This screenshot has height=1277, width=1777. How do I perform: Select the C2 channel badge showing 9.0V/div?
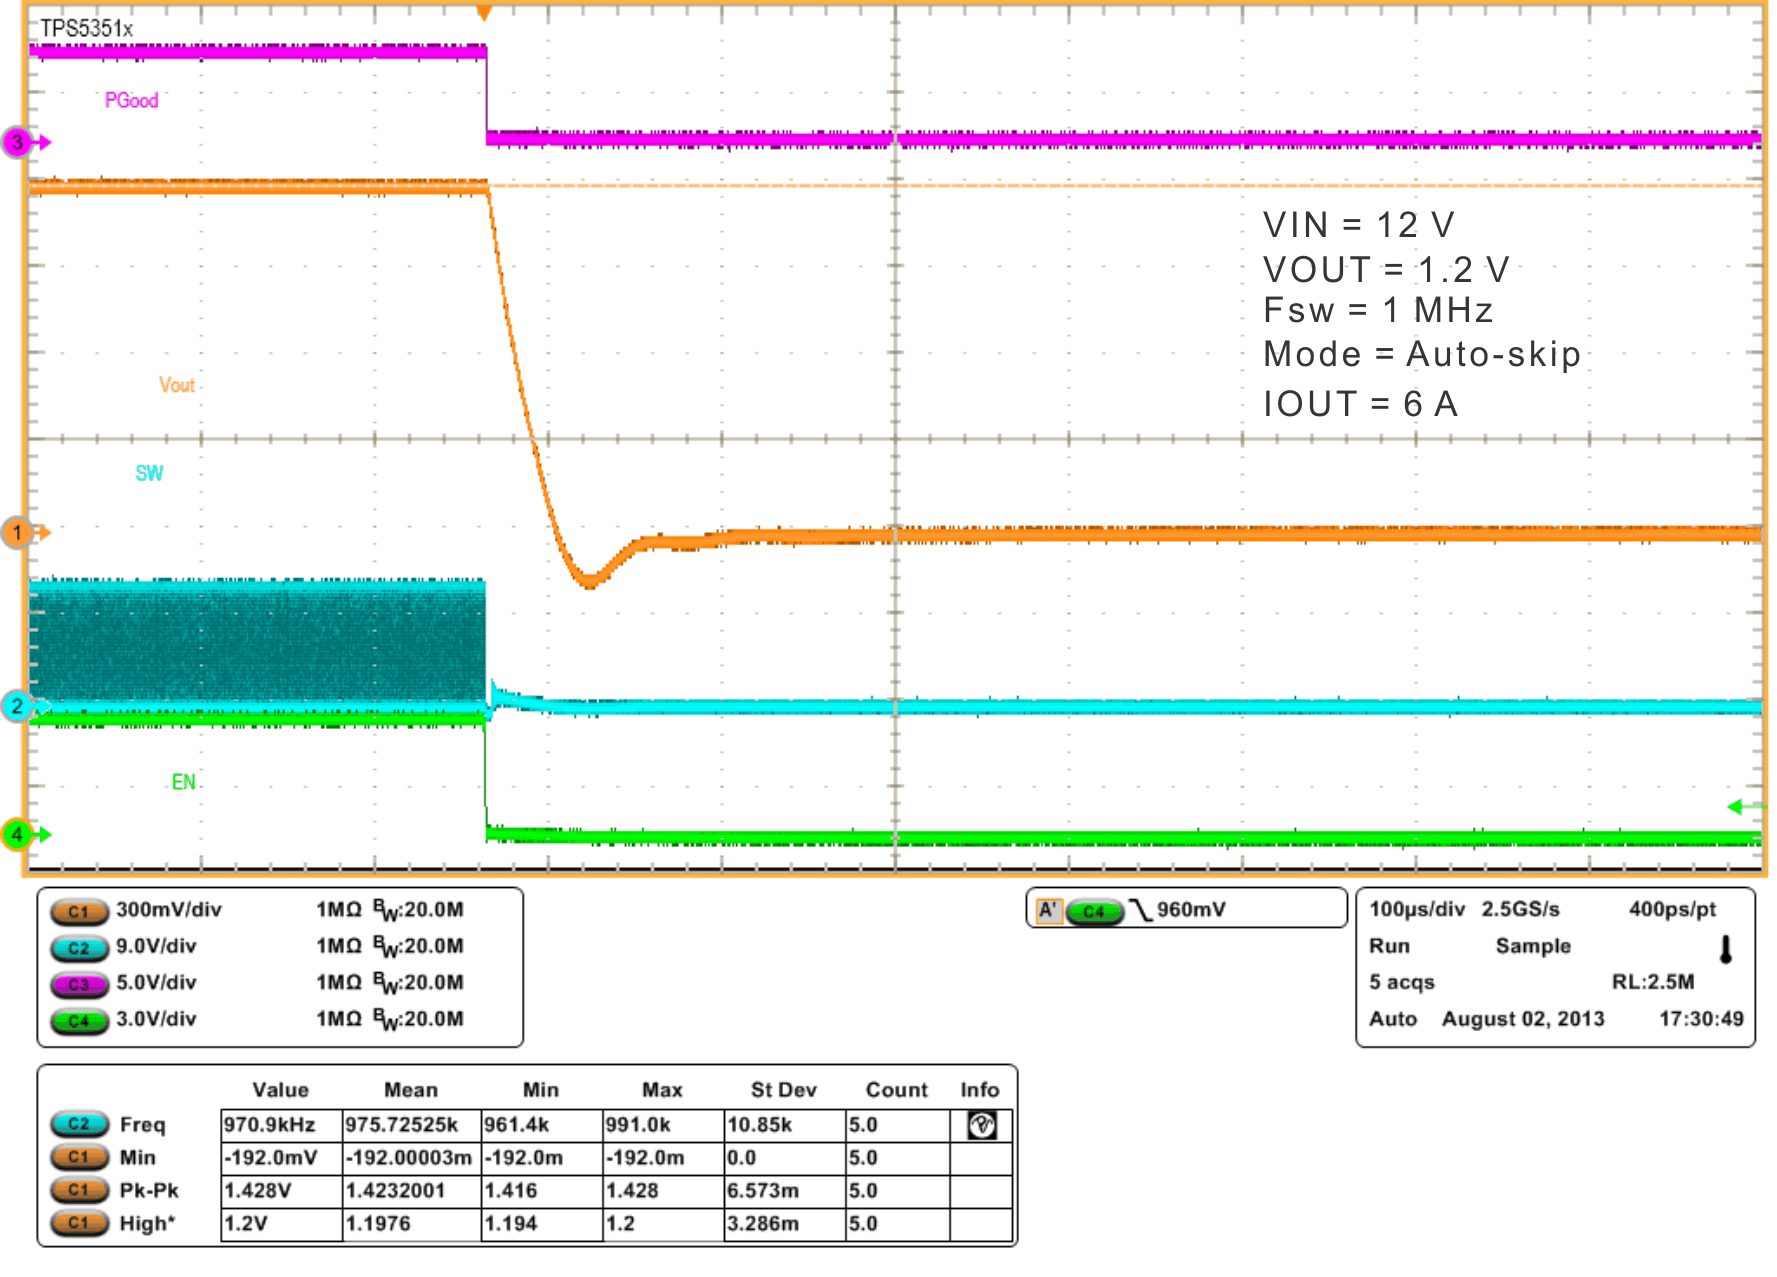click(x=80, y=948)
